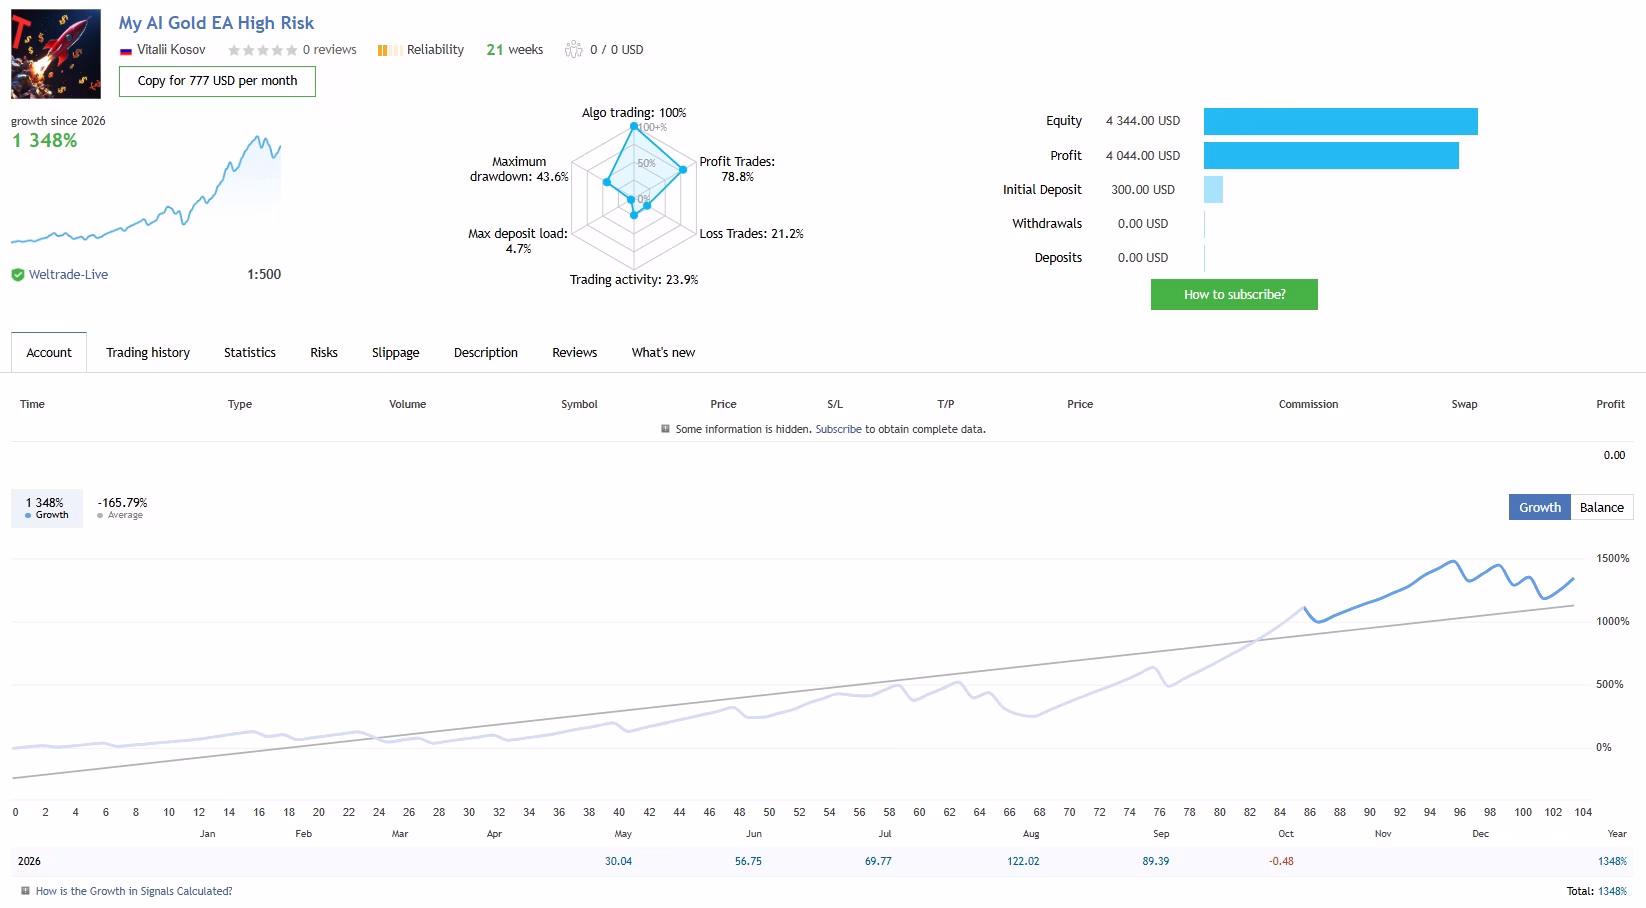Open the Risks tab
Image resolution: width=1646 pixels, height=908 pixels.
[x=324, y=353]
